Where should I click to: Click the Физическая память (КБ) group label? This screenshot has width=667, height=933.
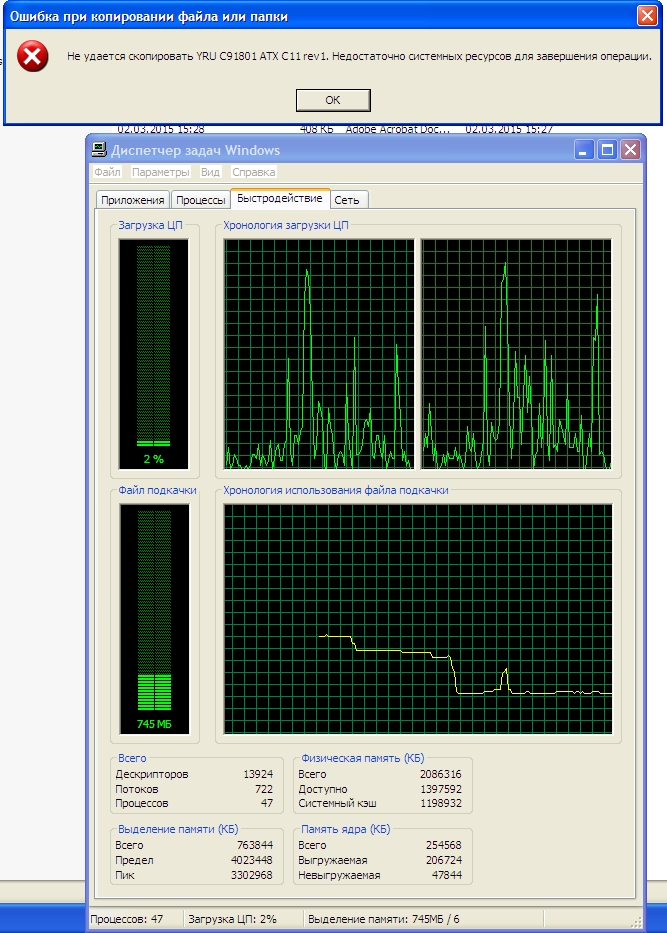362,758
